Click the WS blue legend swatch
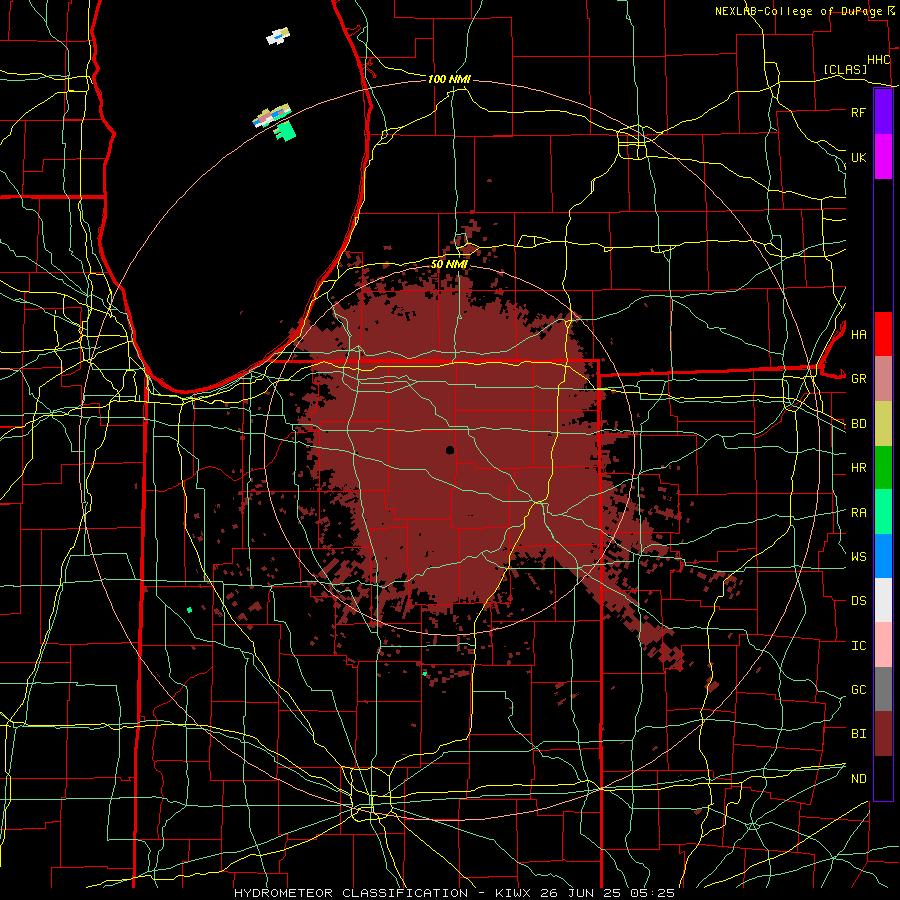The width and height of the screenshot is (900, 900). (883, 556)
